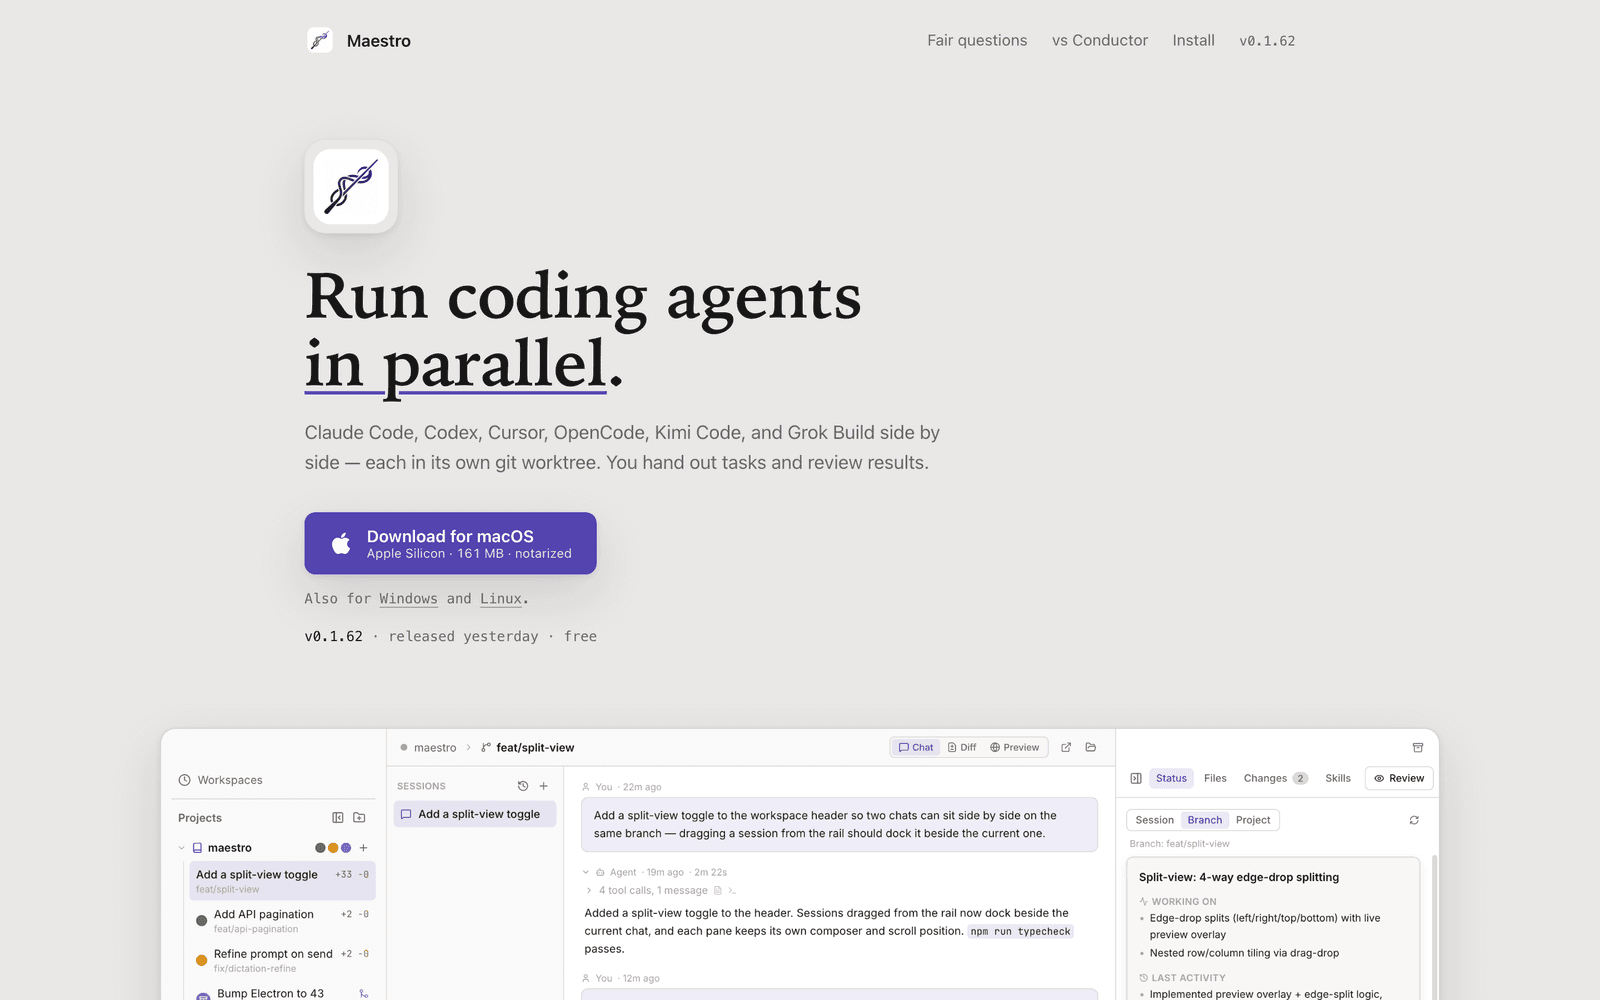The height and width of the screenshot is (1000, 1600).
Task: Create new session with Sessions plus icon
Action: coord(544,786)
